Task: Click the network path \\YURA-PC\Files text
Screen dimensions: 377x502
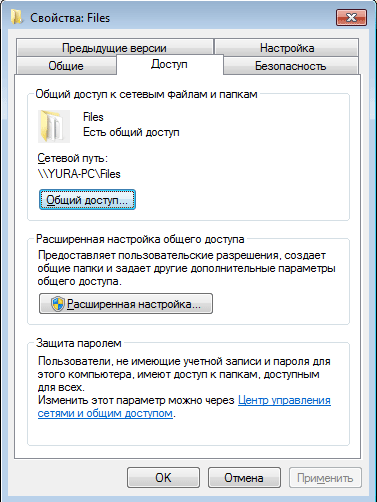Action: (79, 174)
